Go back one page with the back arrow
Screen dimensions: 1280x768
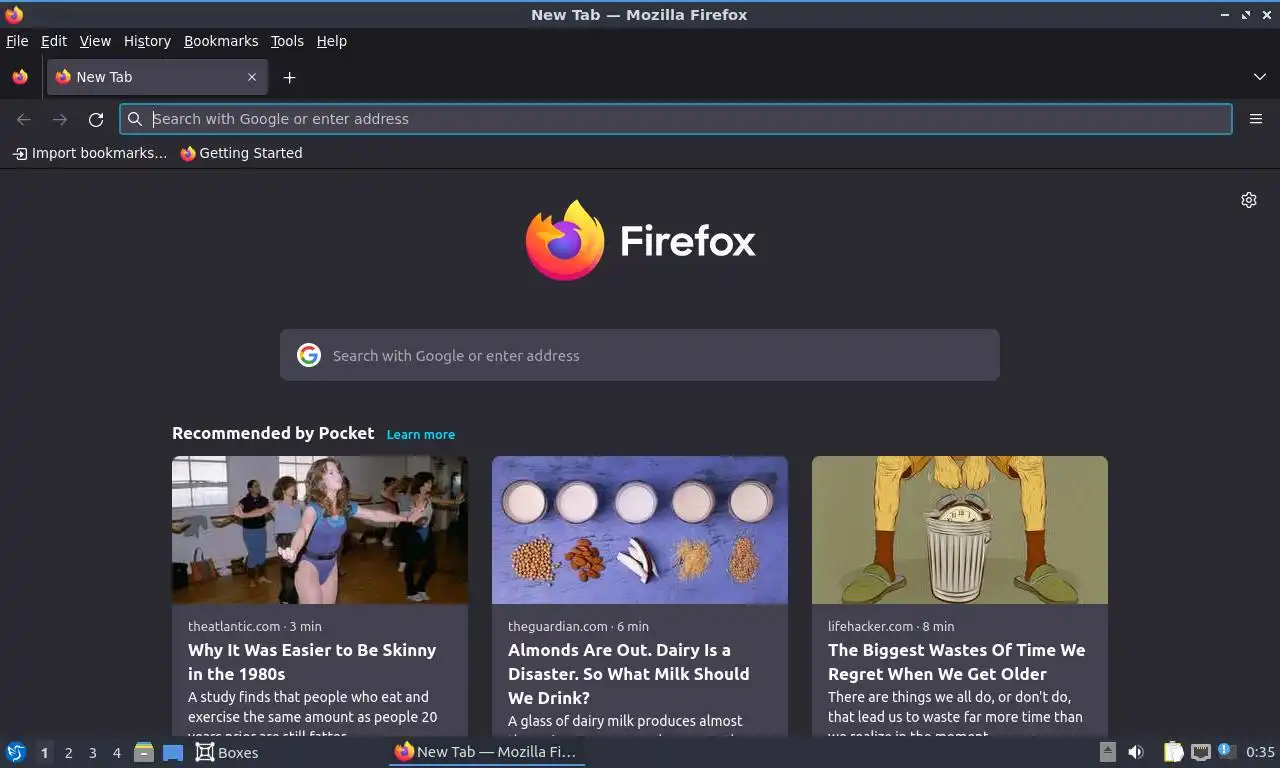tap(24, 119)
